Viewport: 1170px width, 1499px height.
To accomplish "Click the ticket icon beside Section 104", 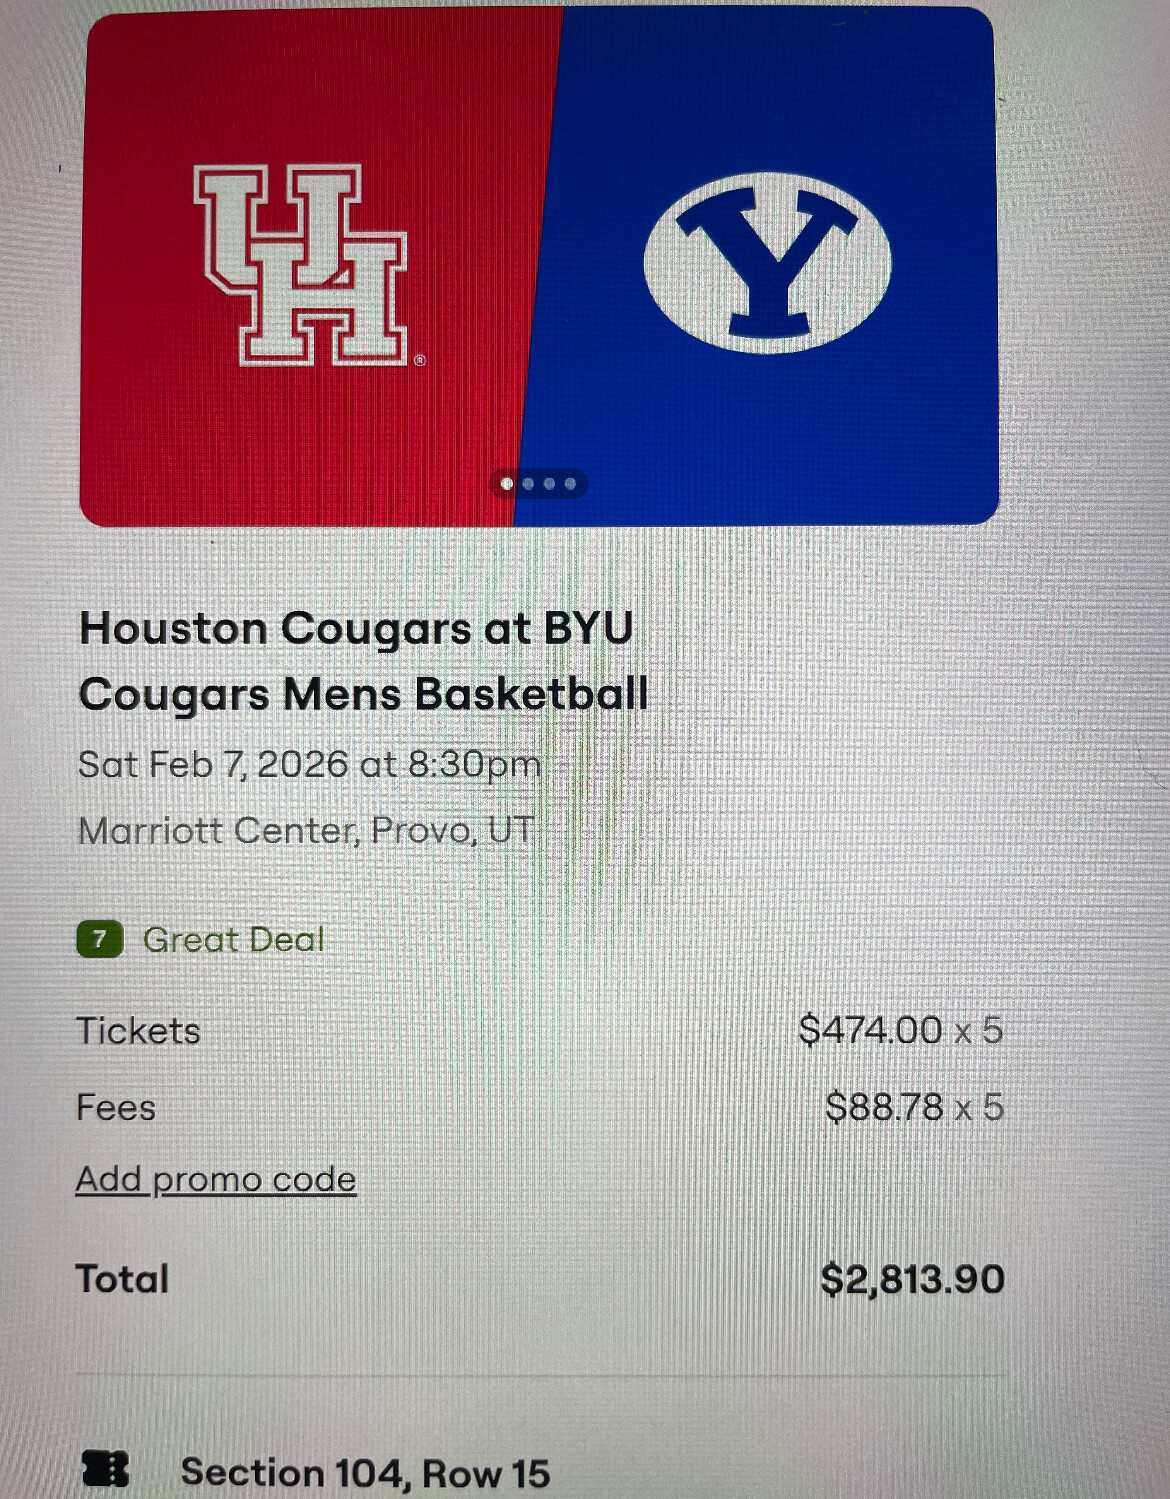I will coord(106,1470).
